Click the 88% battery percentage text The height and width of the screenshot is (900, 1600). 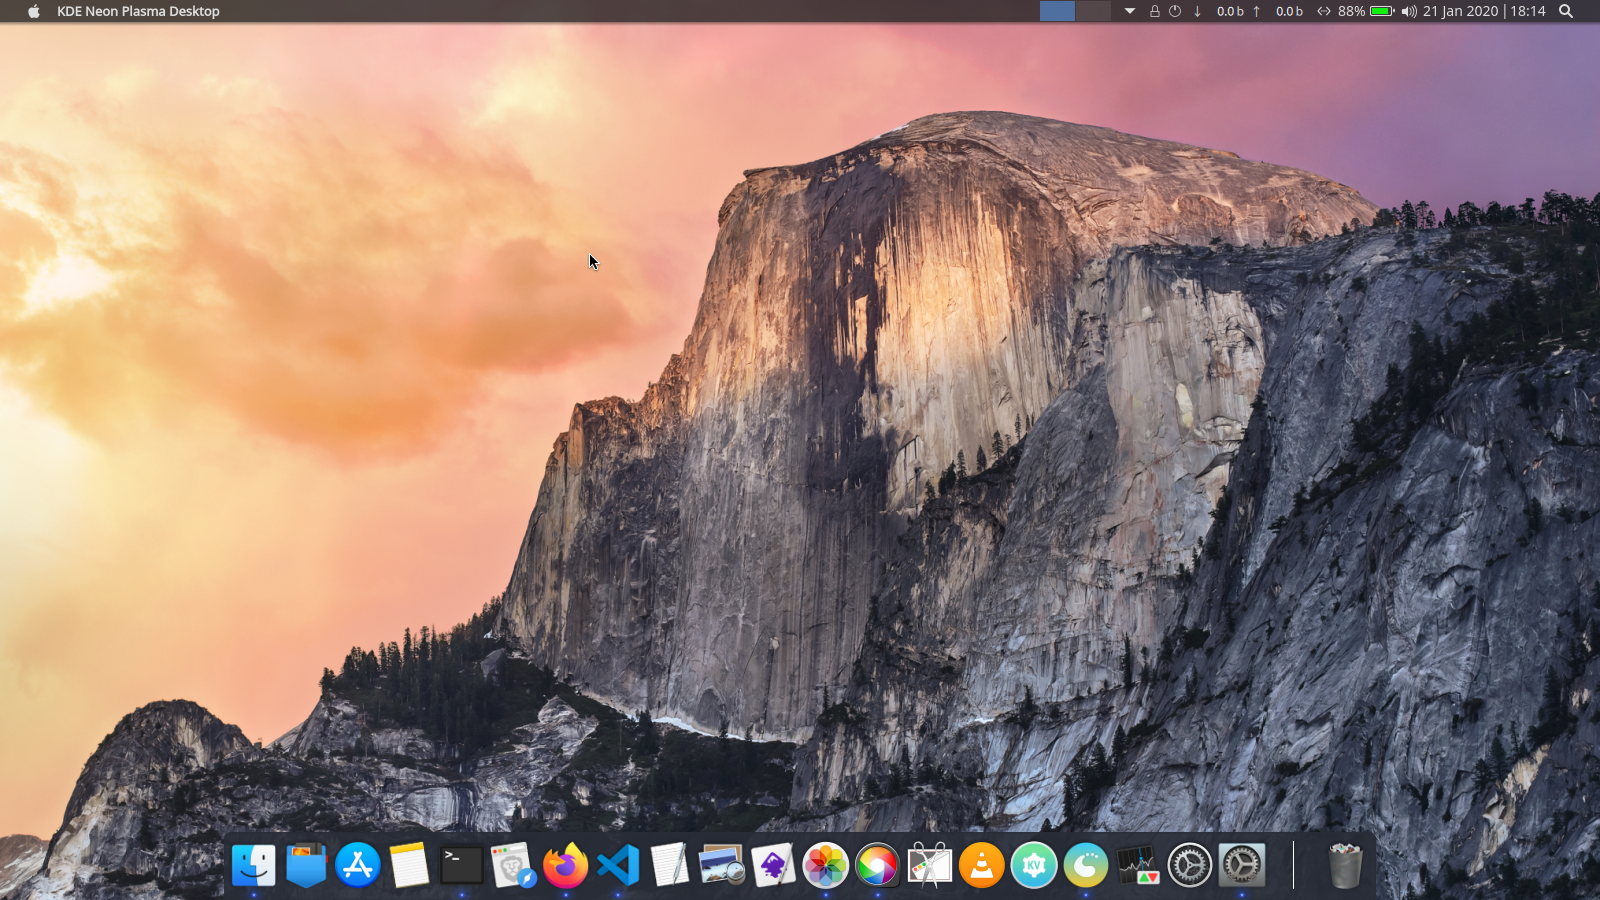[x=1351, y=11]
